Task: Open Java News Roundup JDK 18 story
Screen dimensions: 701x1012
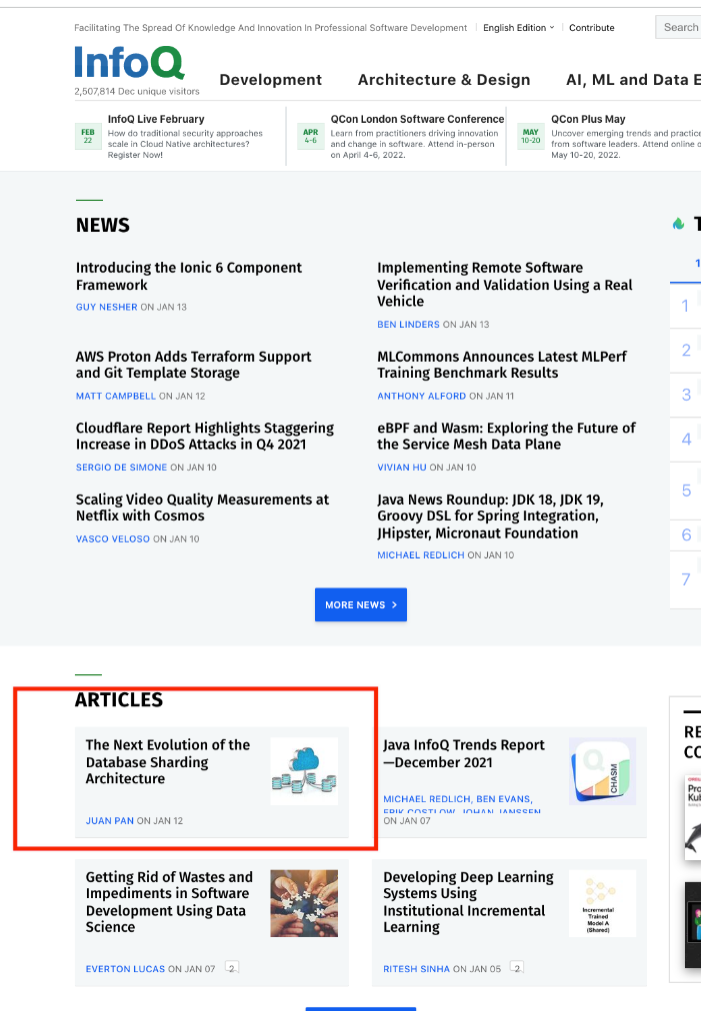Action: click(x=490, y=516)
